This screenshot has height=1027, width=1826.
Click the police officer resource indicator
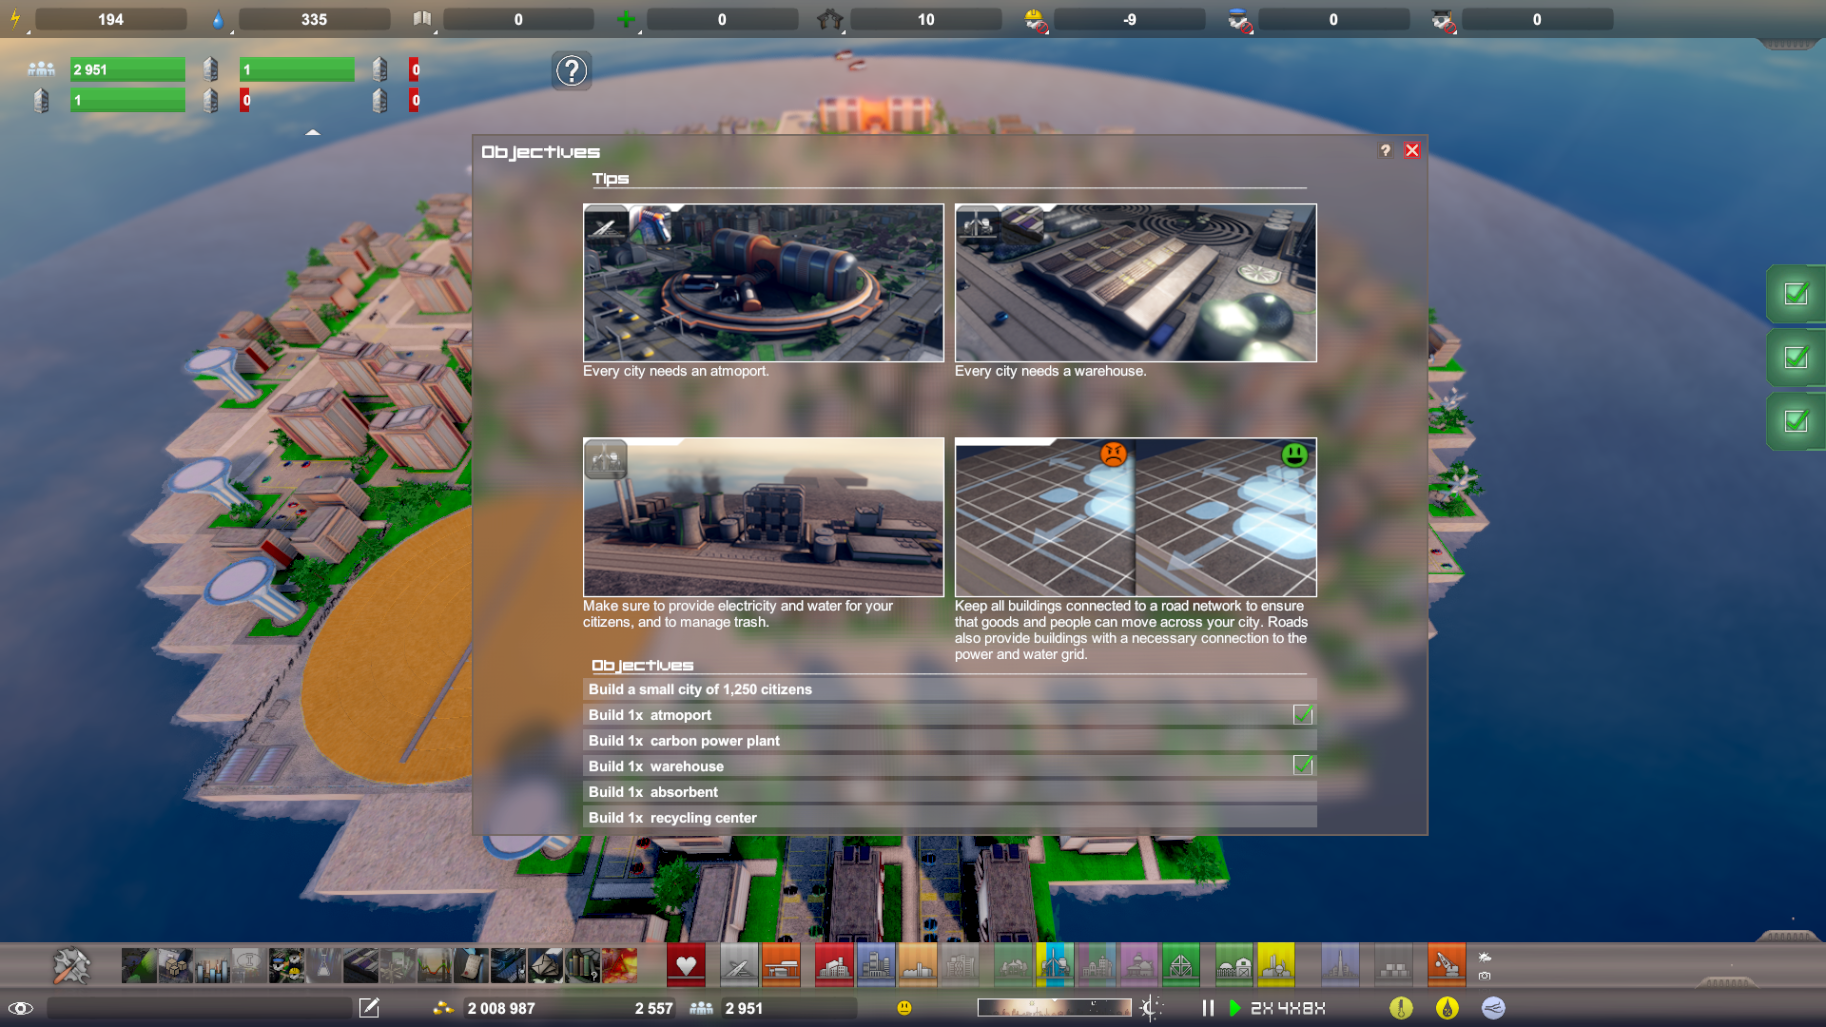(x=1239, y=20)
